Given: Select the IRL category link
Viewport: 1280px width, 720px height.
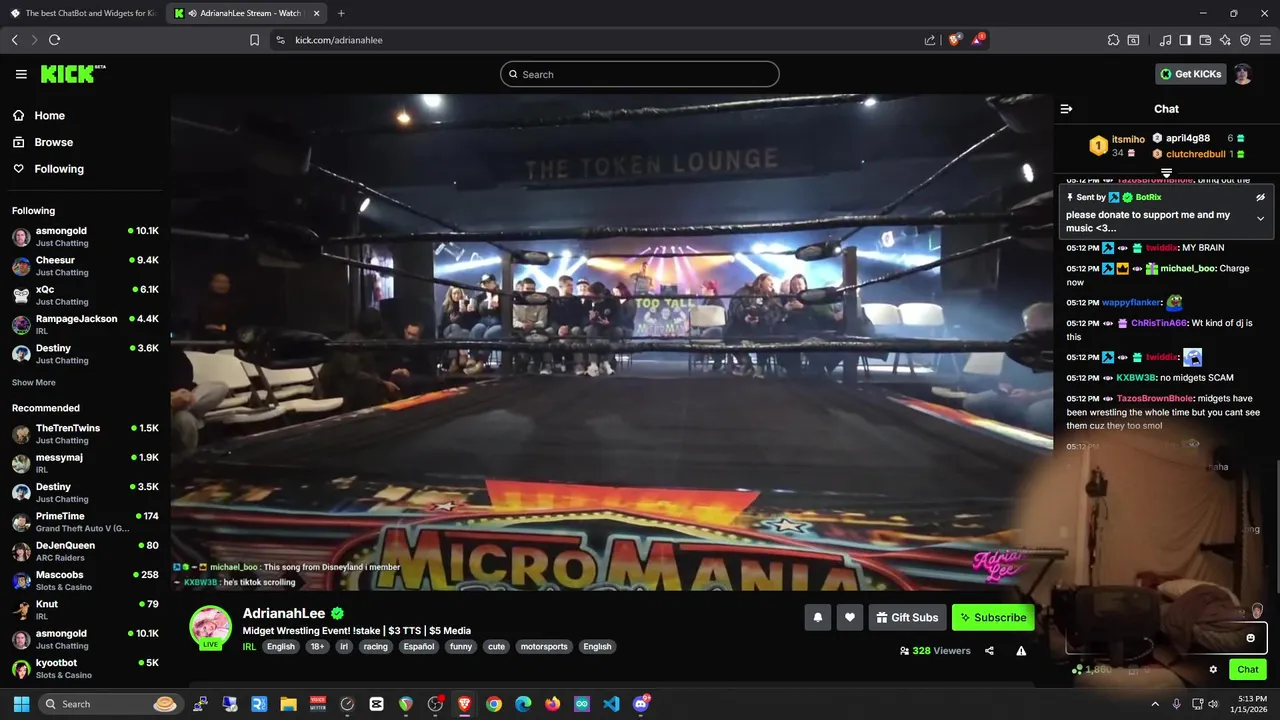Looking at the screenshot, I should pos(250,647).
